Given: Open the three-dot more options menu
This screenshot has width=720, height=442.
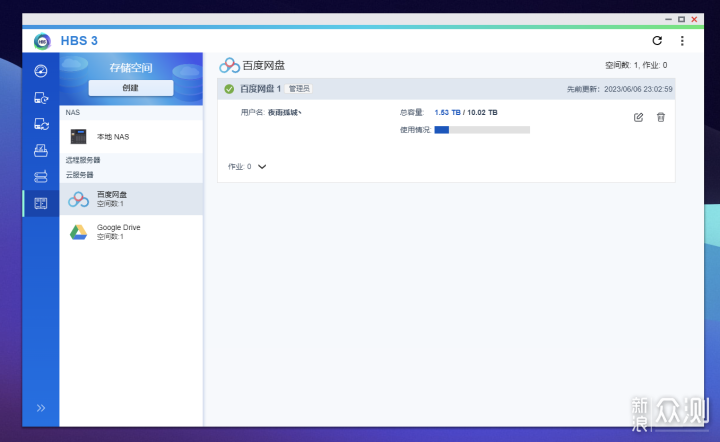Looking at the screenshot, I should click(x=682, y=41).
